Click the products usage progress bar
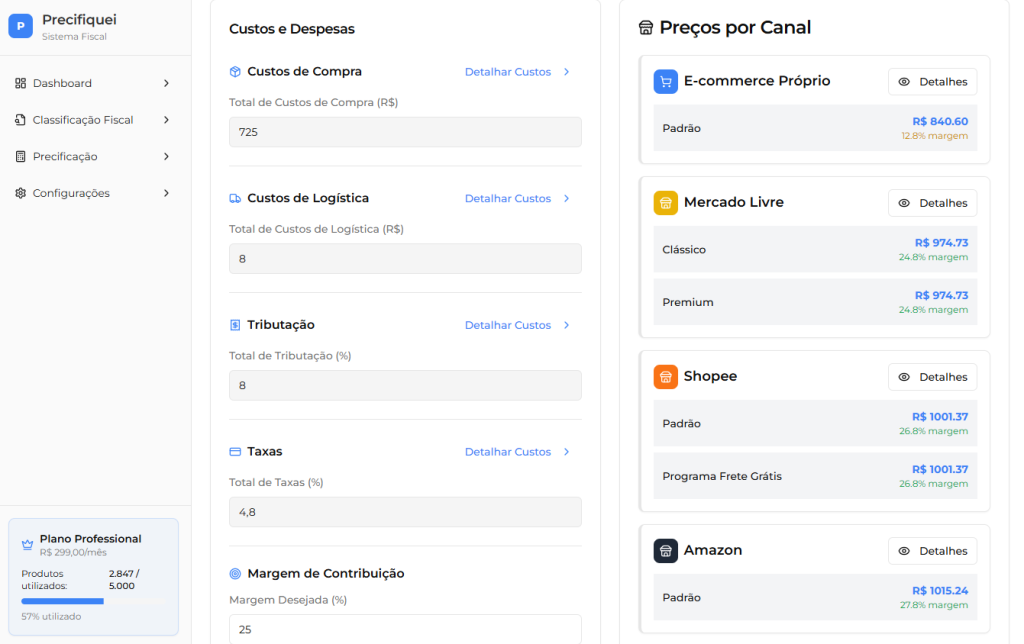Viewport: 1024px width, 644px height. [x=93, y=601]
